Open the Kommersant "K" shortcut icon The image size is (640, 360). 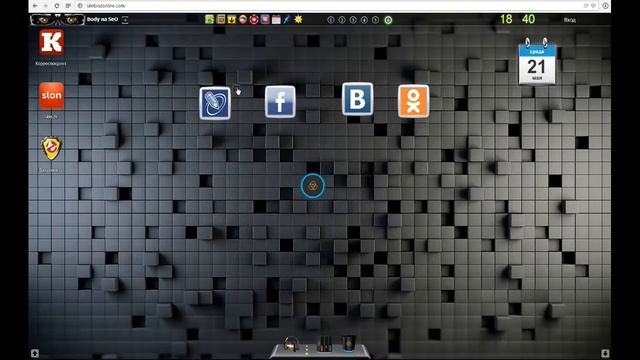click(x=51, y=42)
